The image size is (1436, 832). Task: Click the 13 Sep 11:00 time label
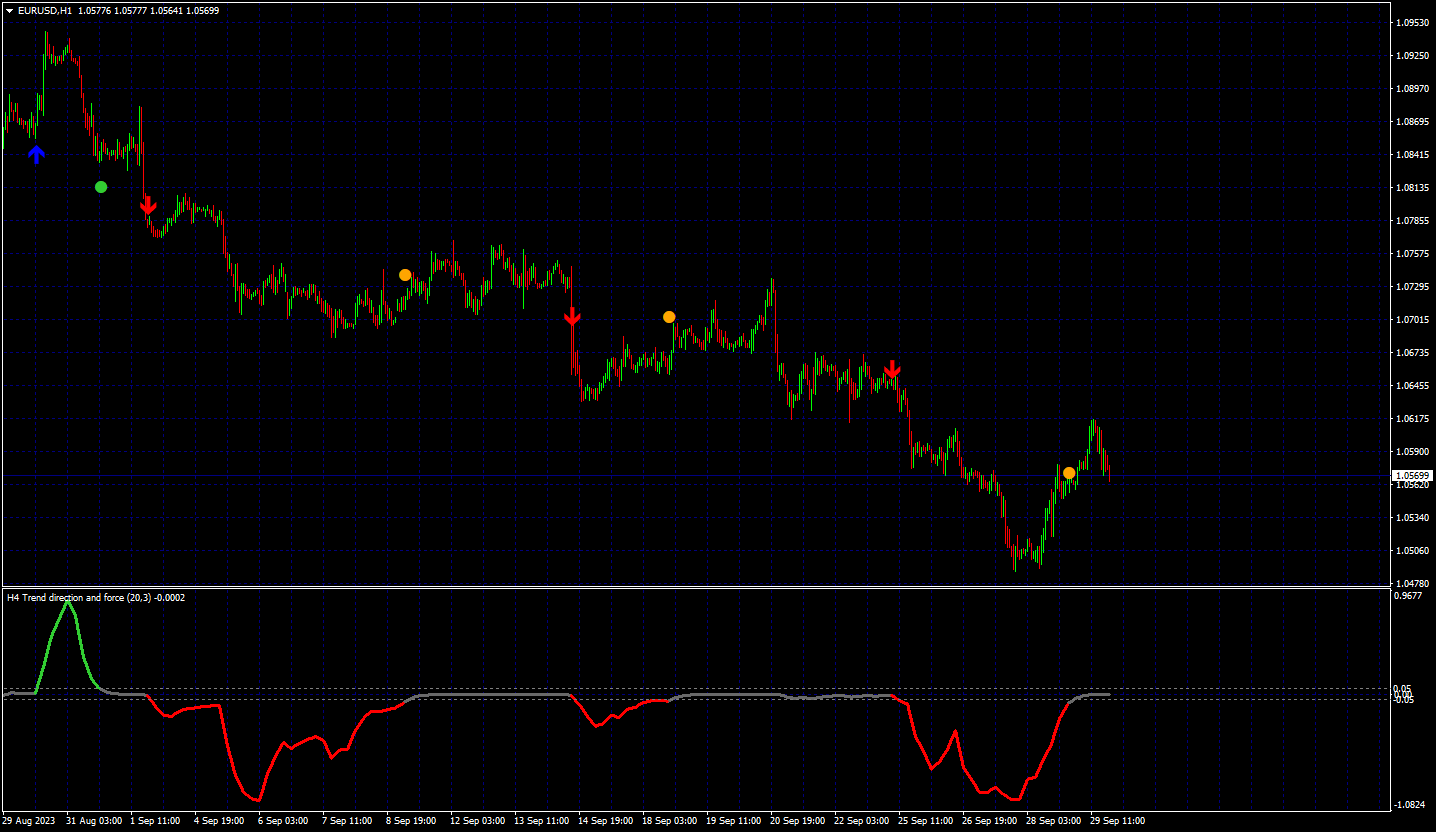(542, 820)
